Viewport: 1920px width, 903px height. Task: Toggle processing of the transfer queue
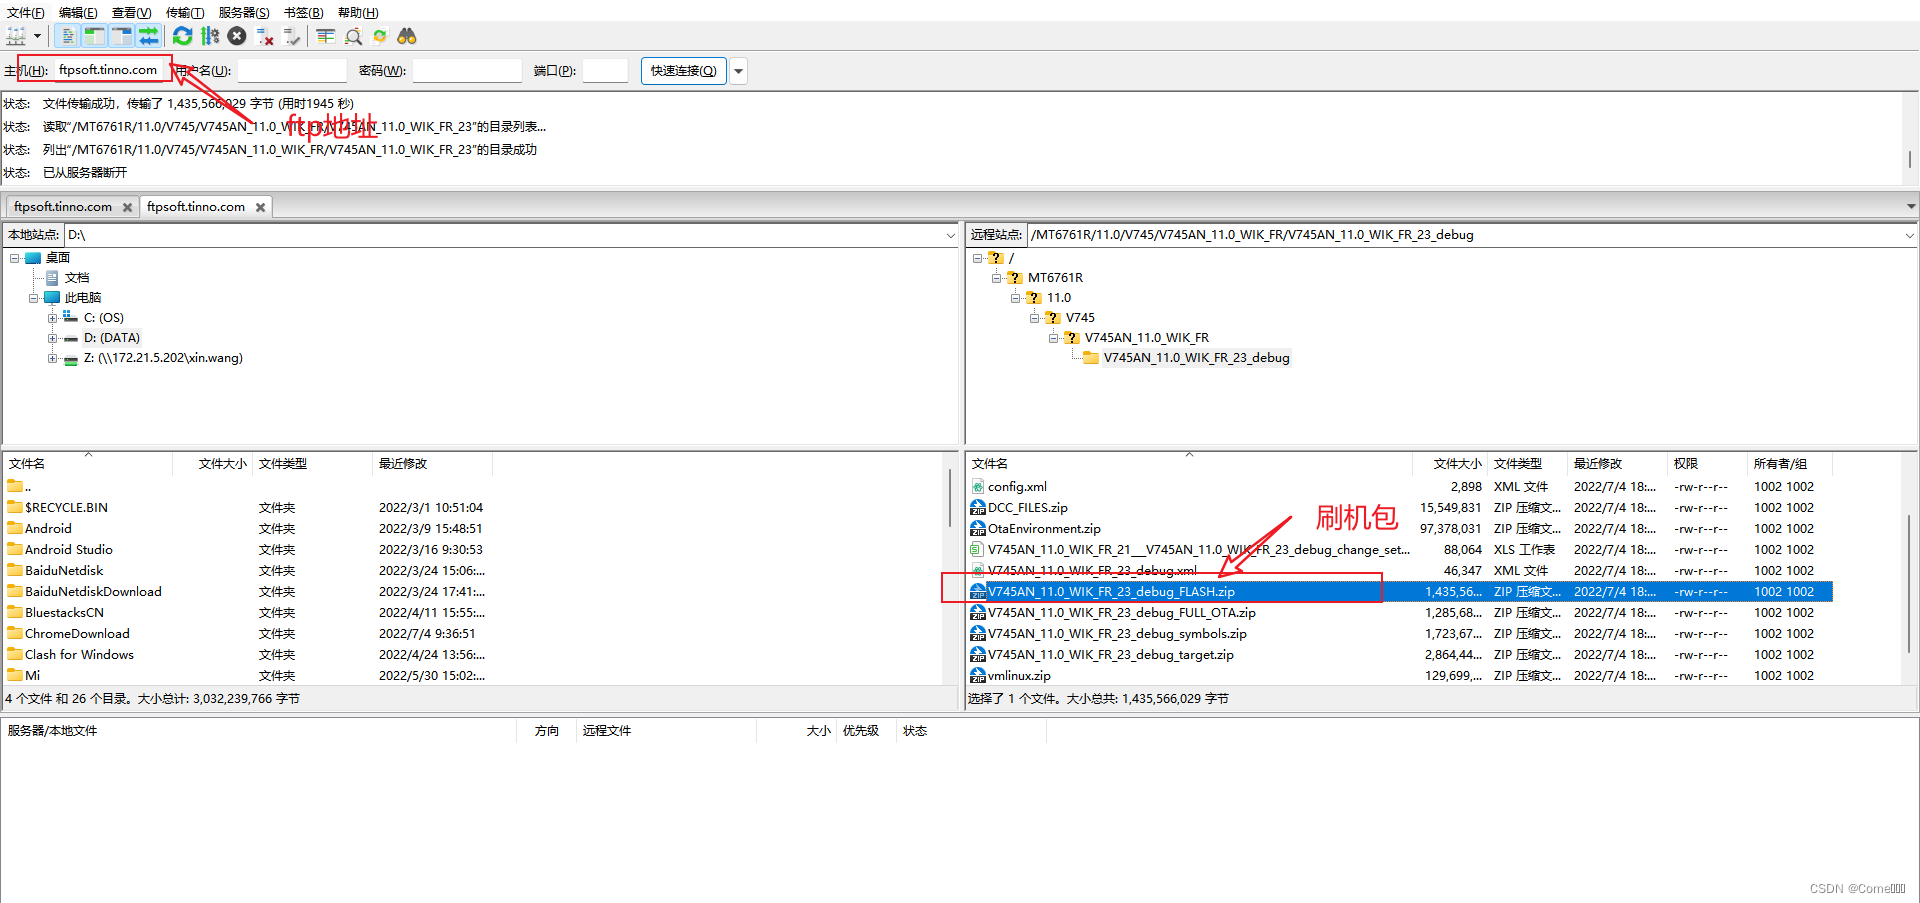(209, 36)
